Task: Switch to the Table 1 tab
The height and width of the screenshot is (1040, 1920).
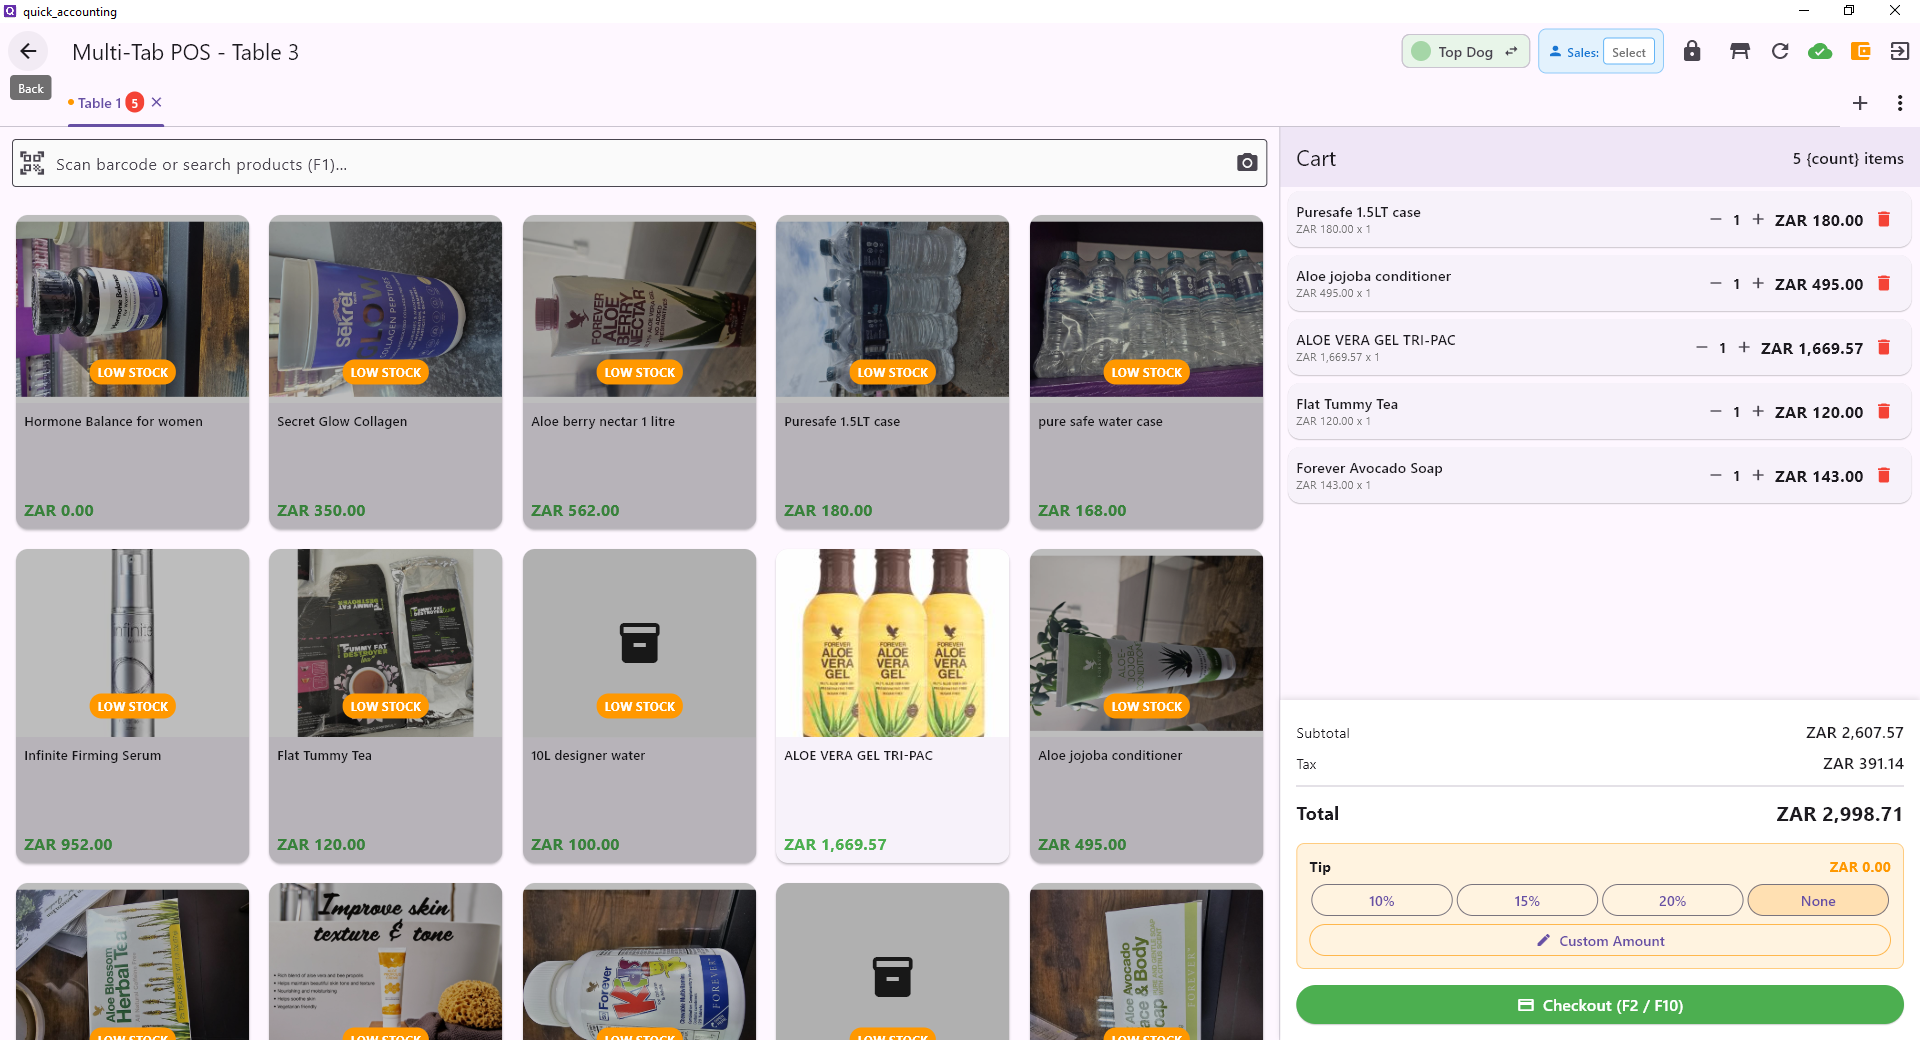Action: [x=99, y=103]
